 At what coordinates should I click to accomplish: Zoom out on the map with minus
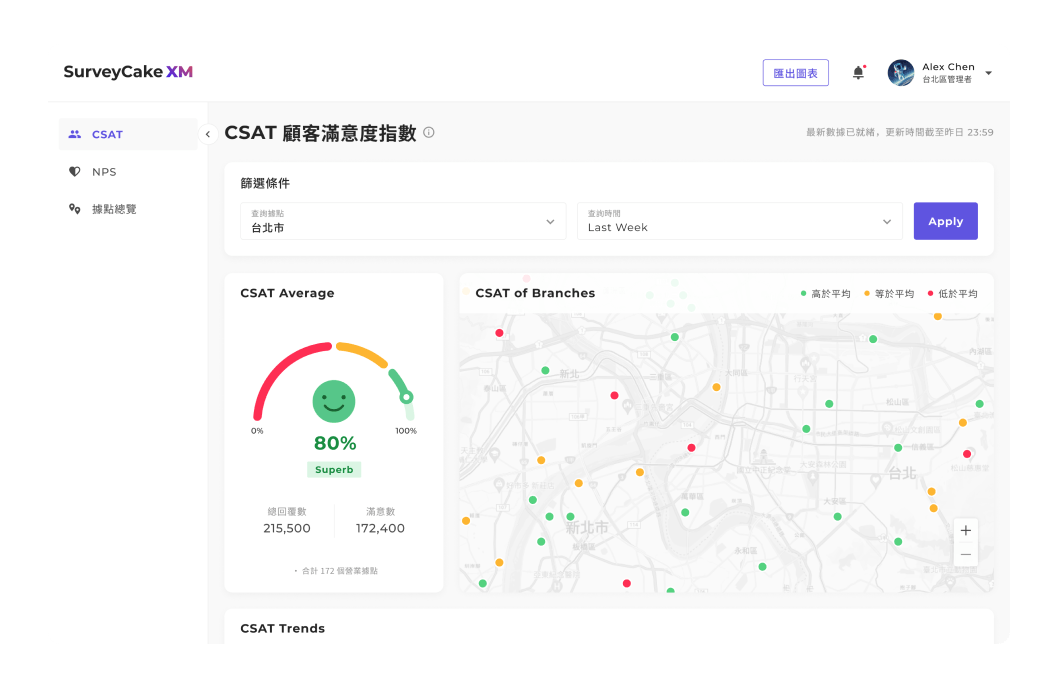point(965,554)
